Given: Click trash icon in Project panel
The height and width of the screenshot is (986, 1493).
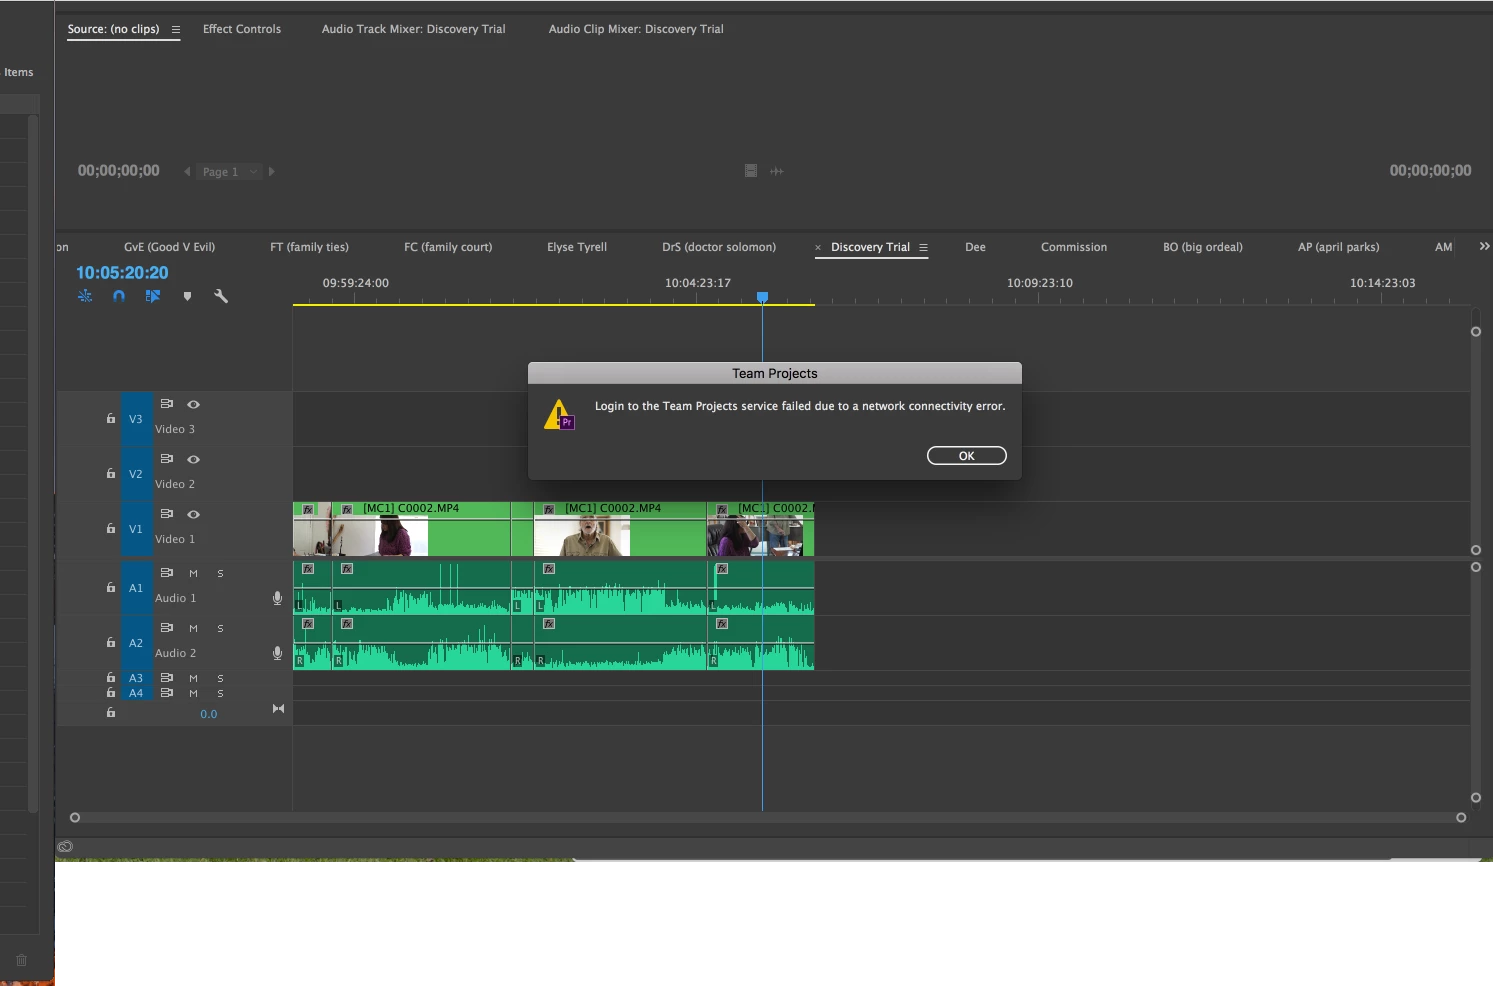Looking at the screenshot, I should coord(21,960).
